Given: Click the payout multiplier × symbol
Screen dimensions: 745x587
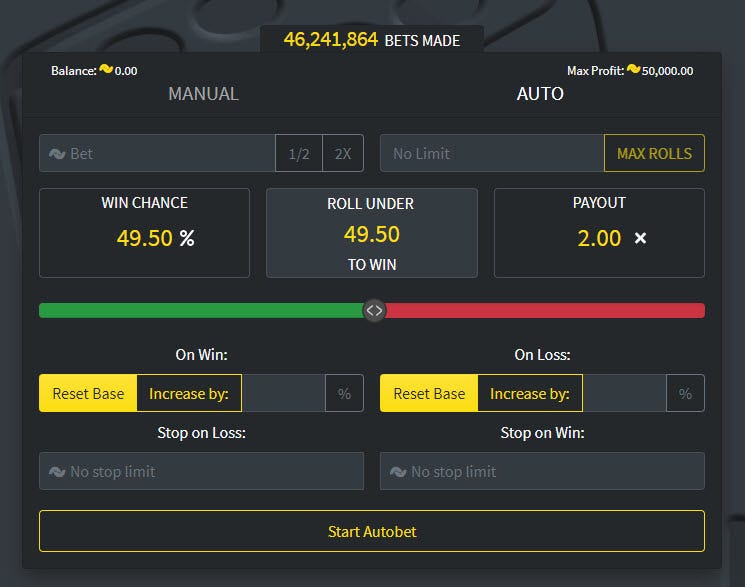Looking at the screenshot, I should click(x=640, y=238).
